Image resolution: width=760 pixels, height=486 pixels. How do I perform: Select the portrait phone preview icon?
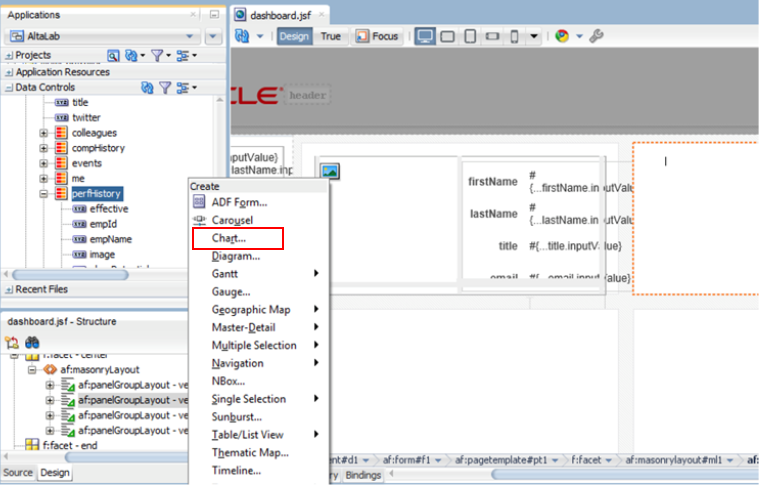tap(515, 36)
